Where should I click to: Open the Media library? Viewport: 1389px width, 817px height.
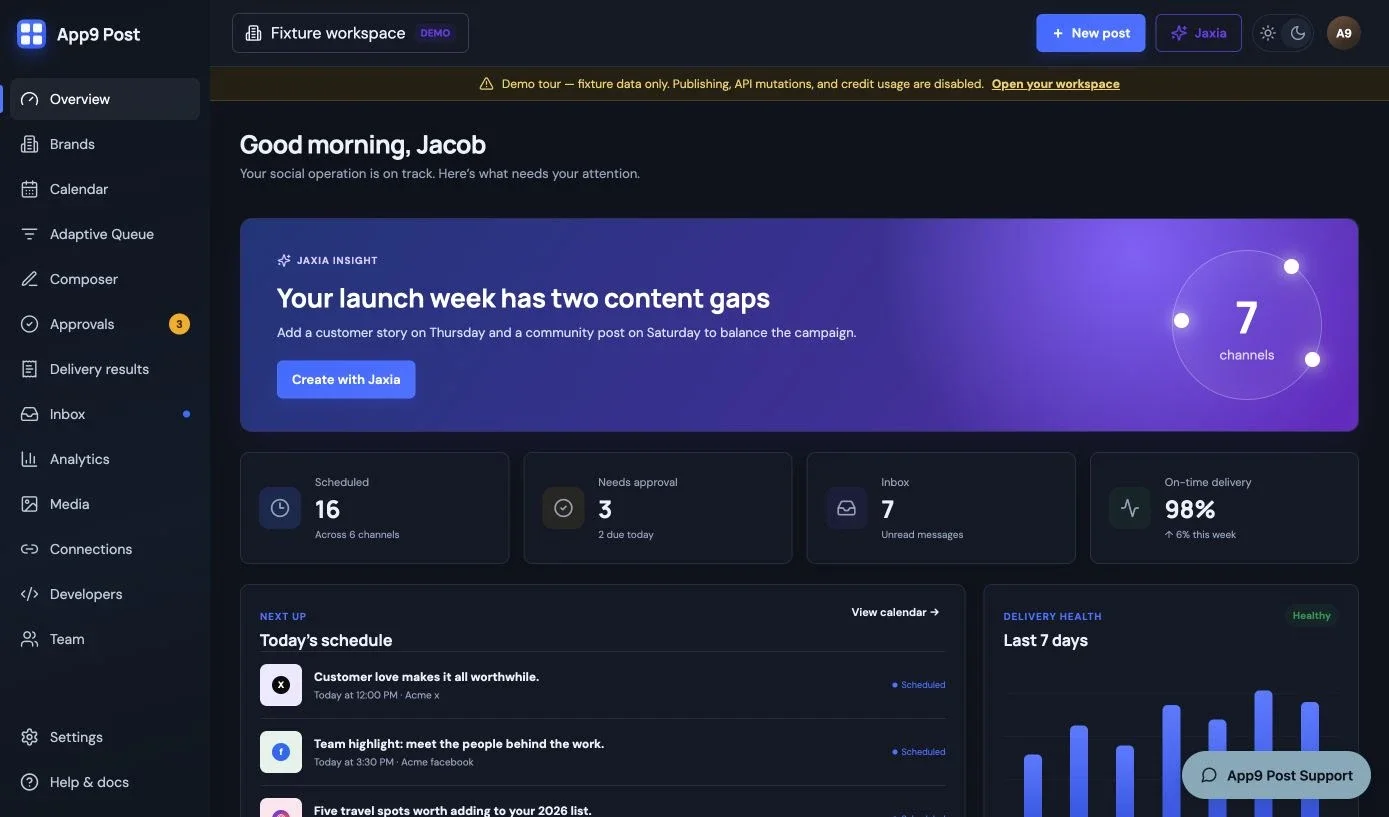(105, 504)
